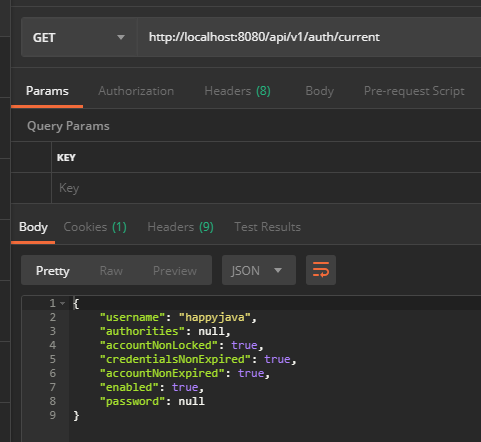Click the request URL field

(x=309, y=37)
